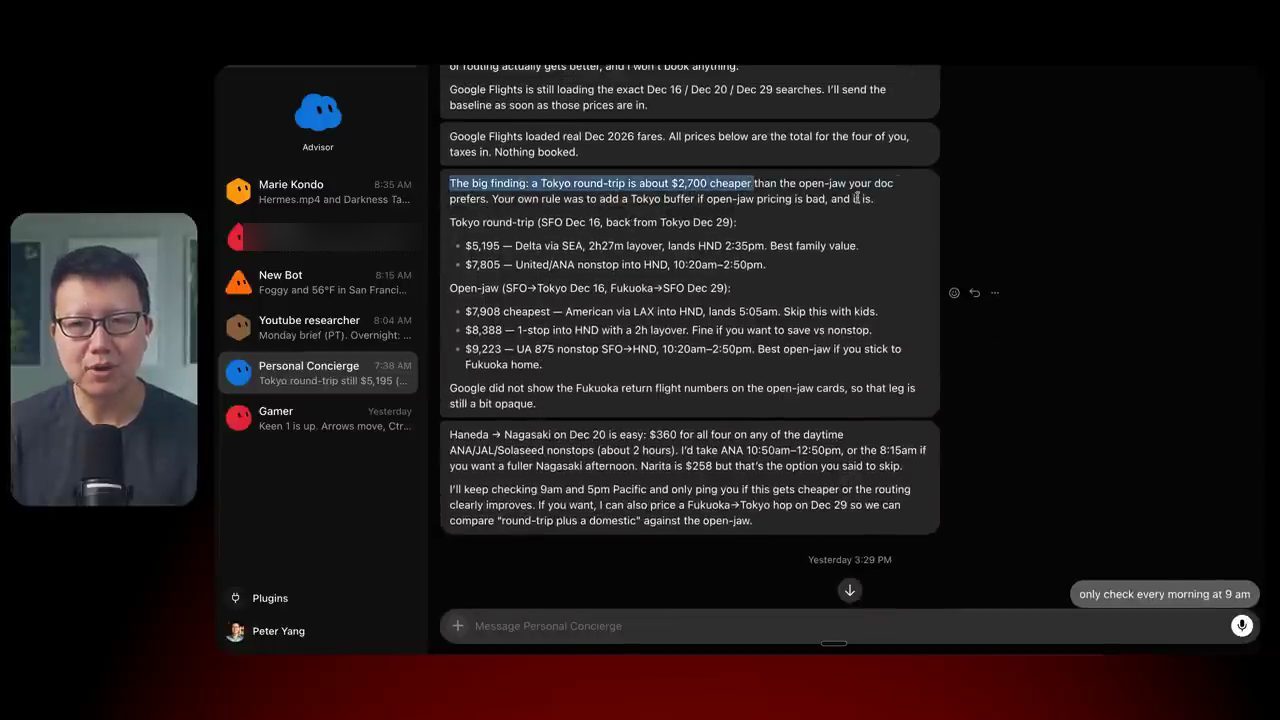1280x720 pixels.
Task: Click the 'Yesterday 3:29 PM' timestamp
Action: (x=850, y=560)
